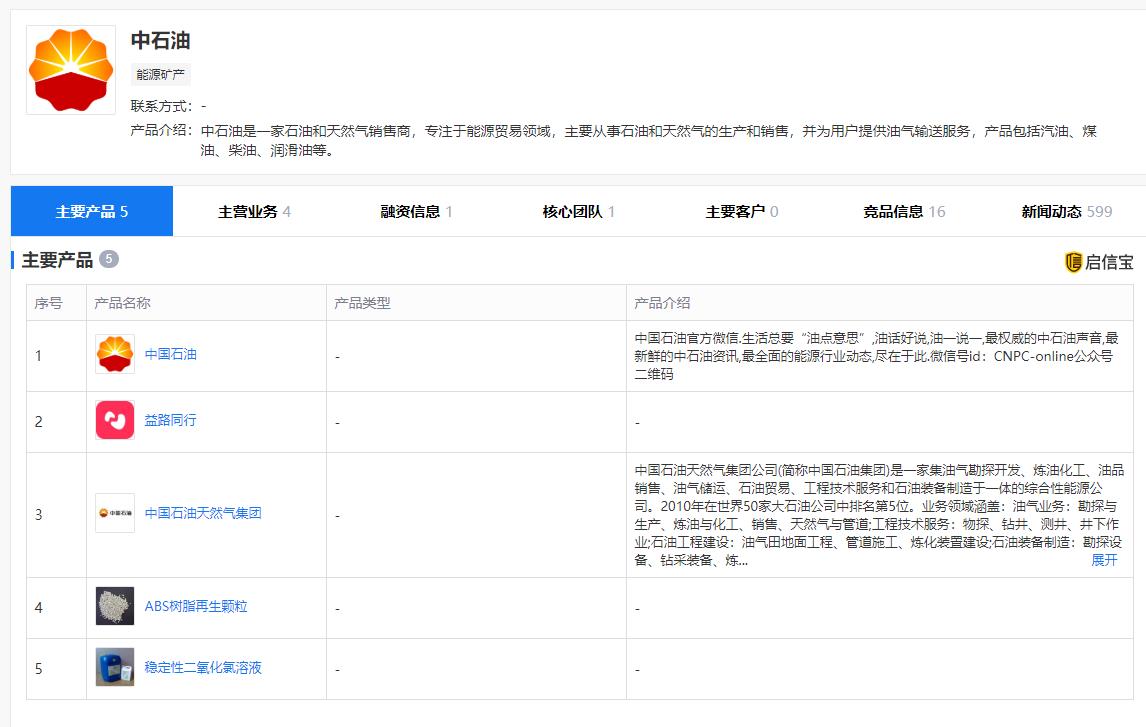Screen dimensions: 1146x727
Task: Click the pink 益路同行 app icon
Action: pyautogui.click(x=115, y=420)
